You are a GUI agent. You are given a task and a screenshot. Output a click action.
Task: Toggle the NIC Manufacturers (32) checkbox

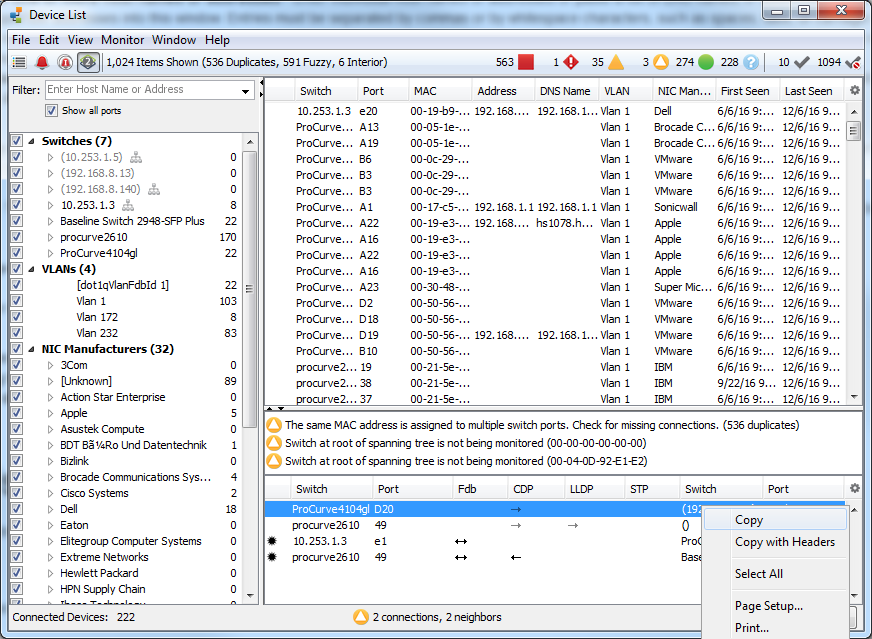pyautogui.click(x=17, y=349)
